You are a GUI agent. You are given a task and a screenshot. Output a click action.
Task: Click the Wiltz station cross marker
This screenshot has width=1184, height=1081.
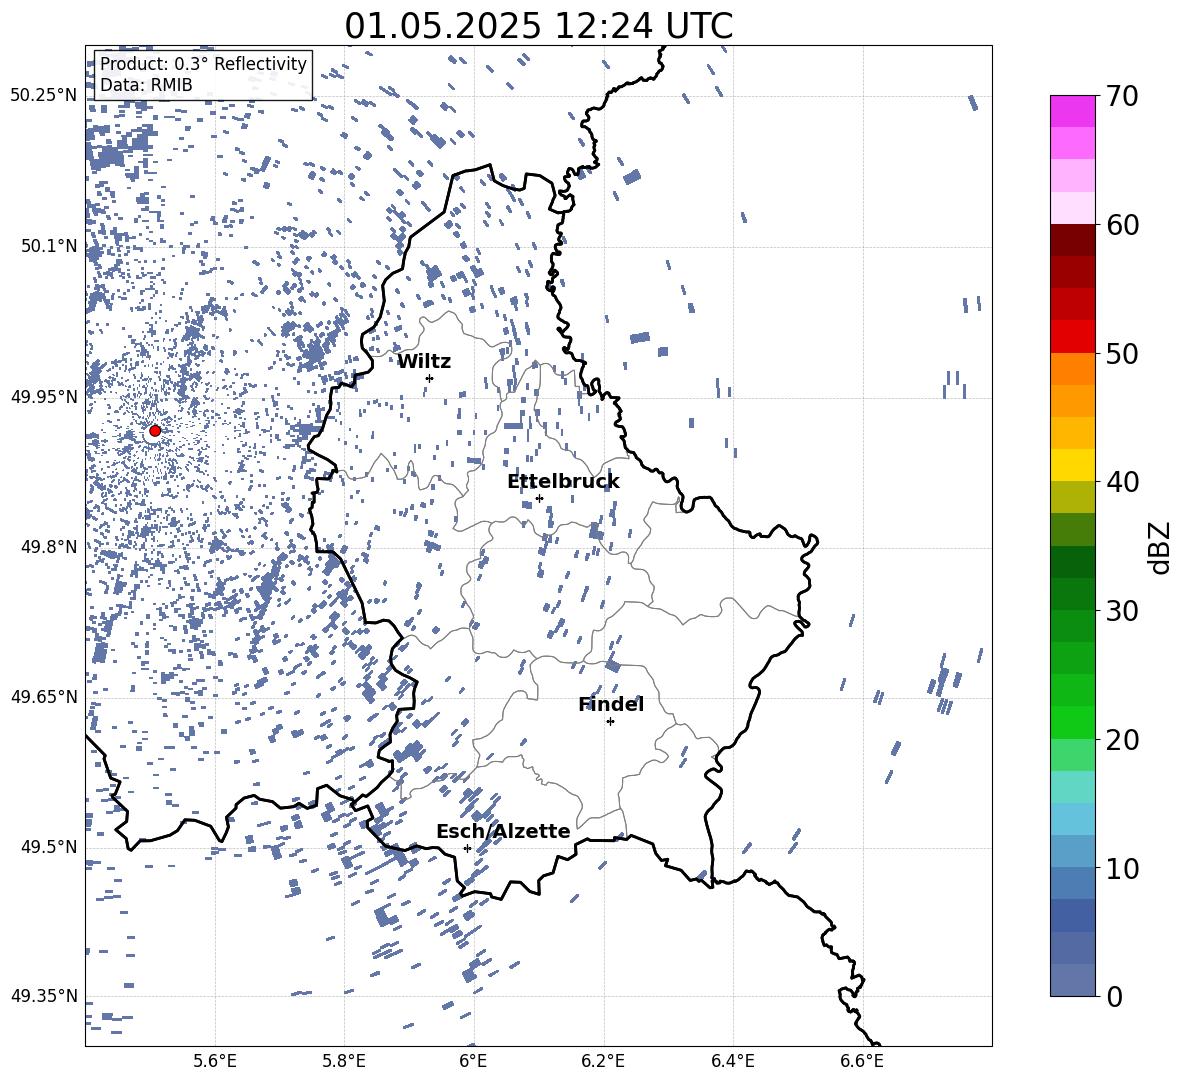pos(430,378)
